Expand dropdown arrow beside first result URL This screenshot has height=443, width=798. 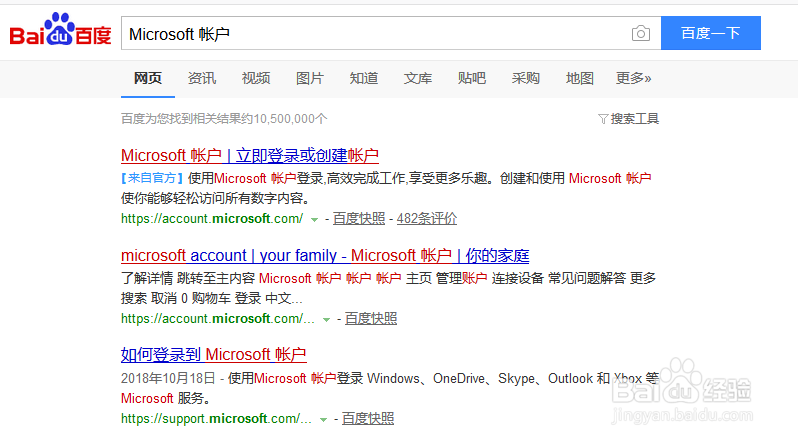[x=315, y=220]
